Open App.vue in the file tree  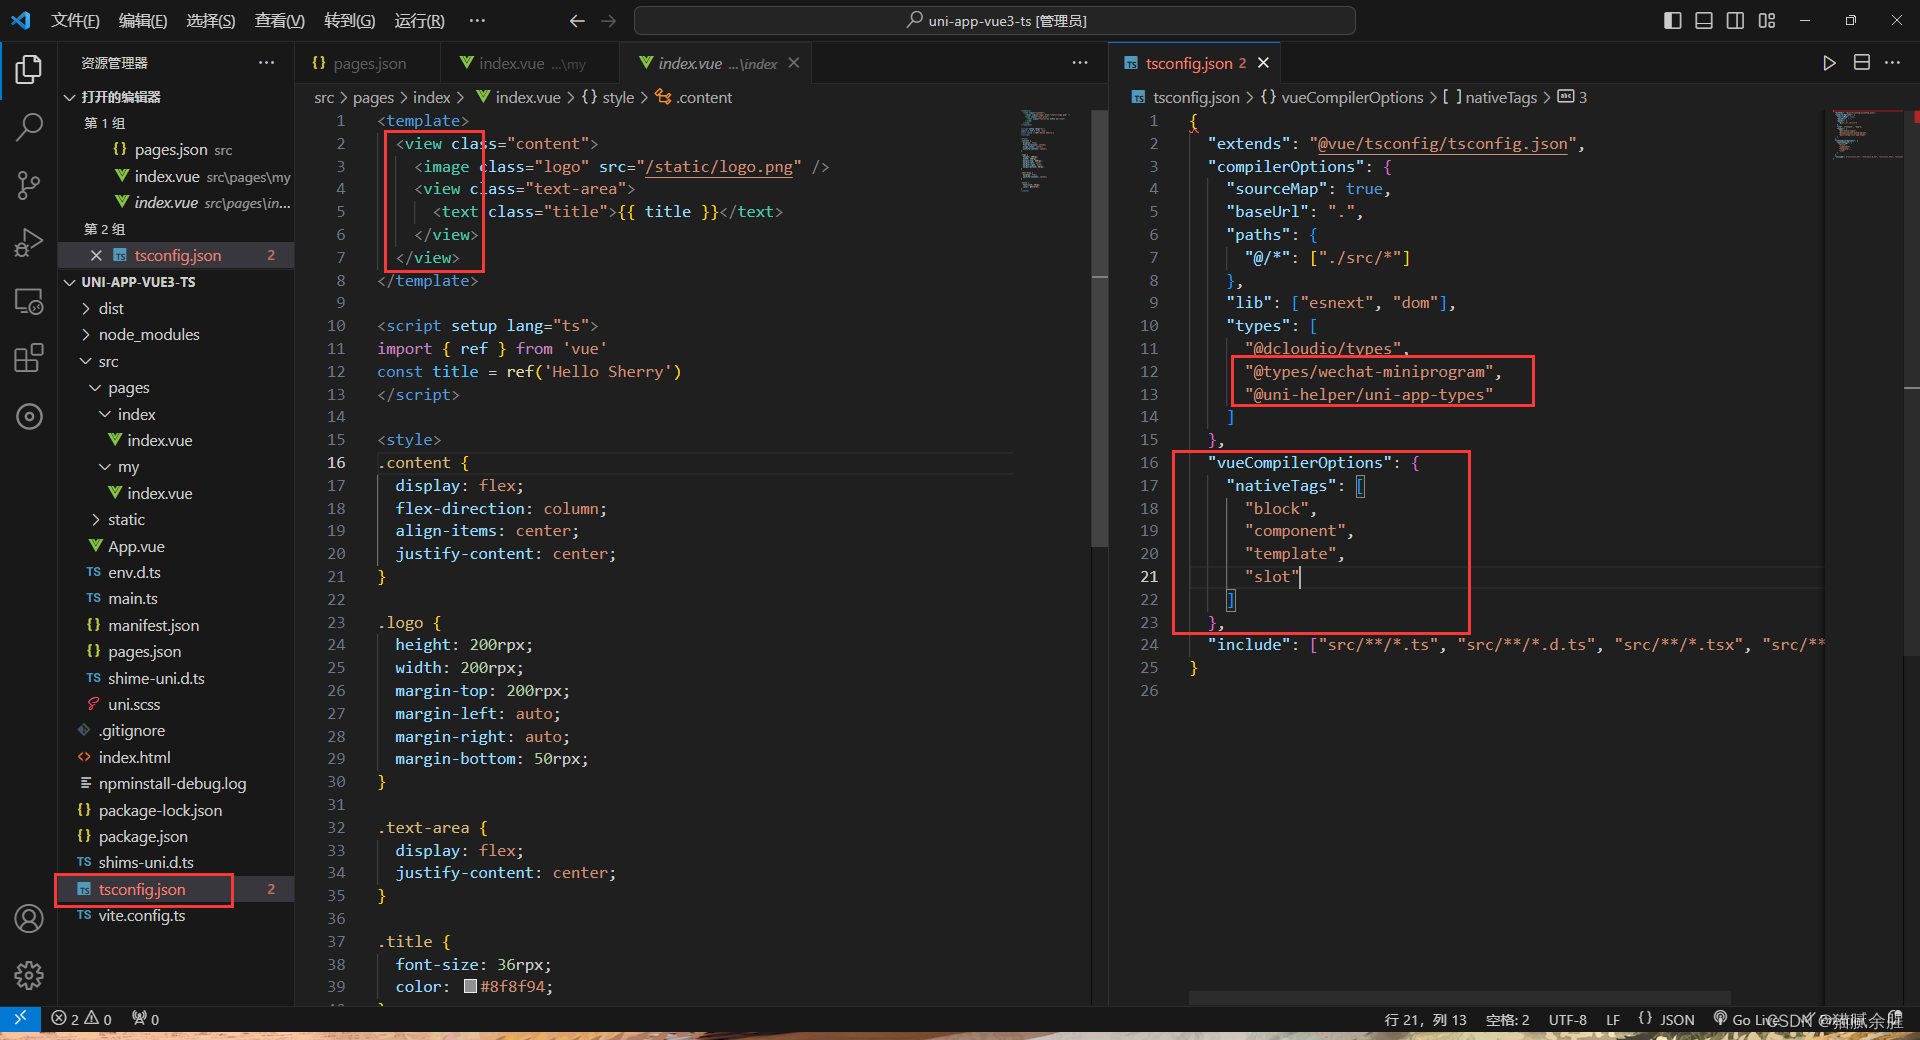tap(137, 547)
